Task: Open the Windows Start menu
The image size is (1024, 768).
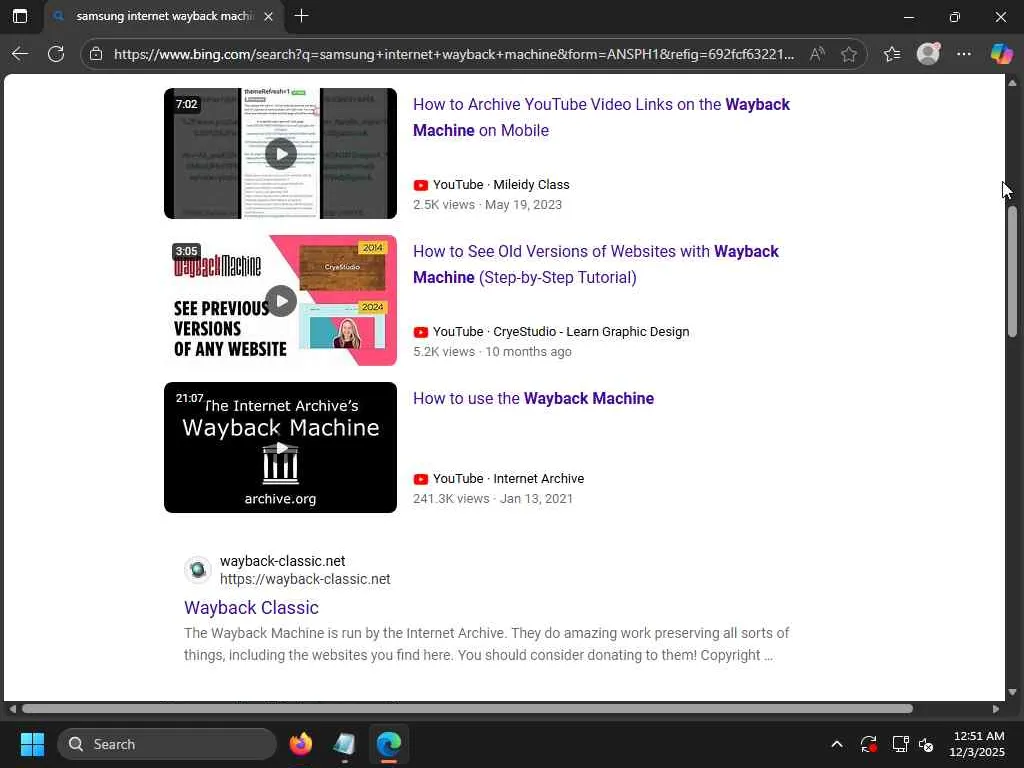Action: click(32, 744)
